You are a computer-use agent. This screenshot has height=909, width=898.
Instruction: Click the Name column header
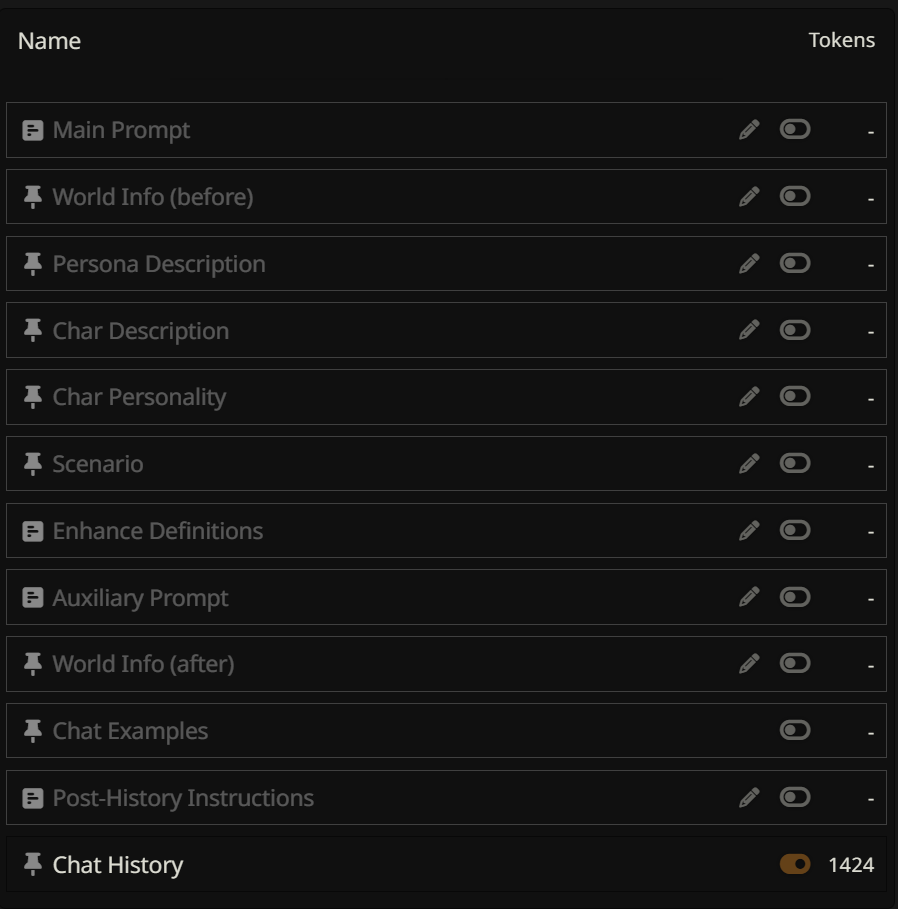tap(49, 41)
